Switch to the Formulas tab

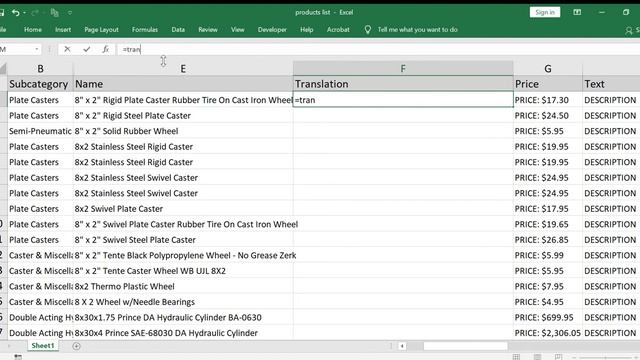(x=144, y=29)
